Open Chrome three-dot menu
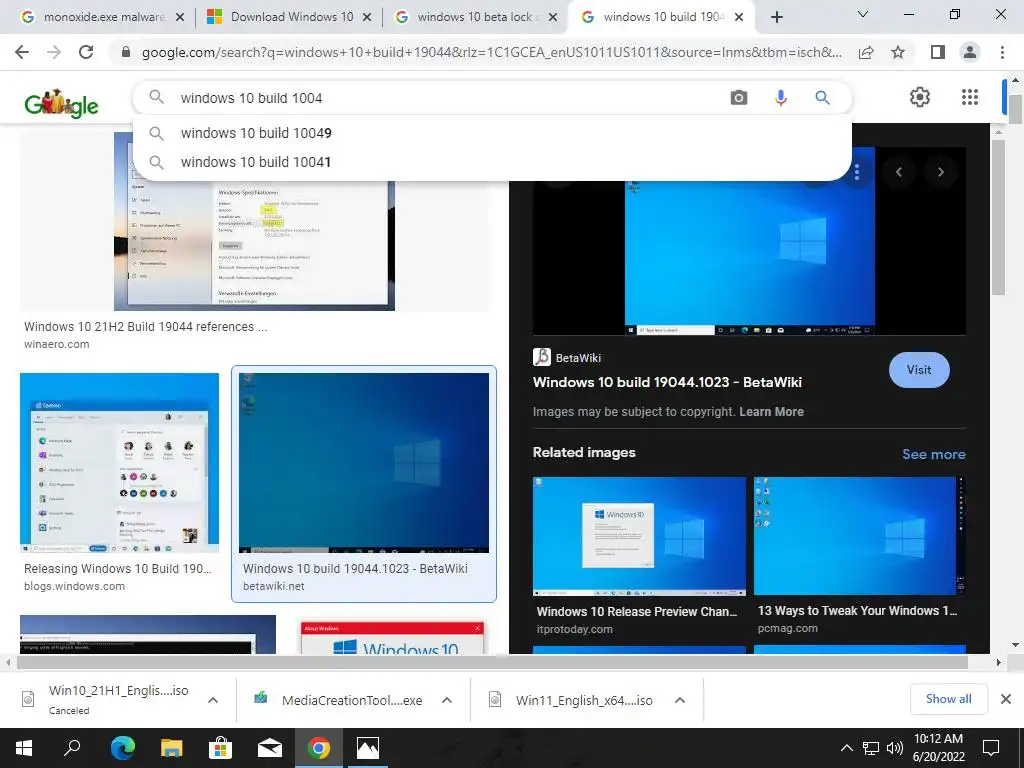The image size is (1024, 768). pyautogui.click(x=1002, y=52)
